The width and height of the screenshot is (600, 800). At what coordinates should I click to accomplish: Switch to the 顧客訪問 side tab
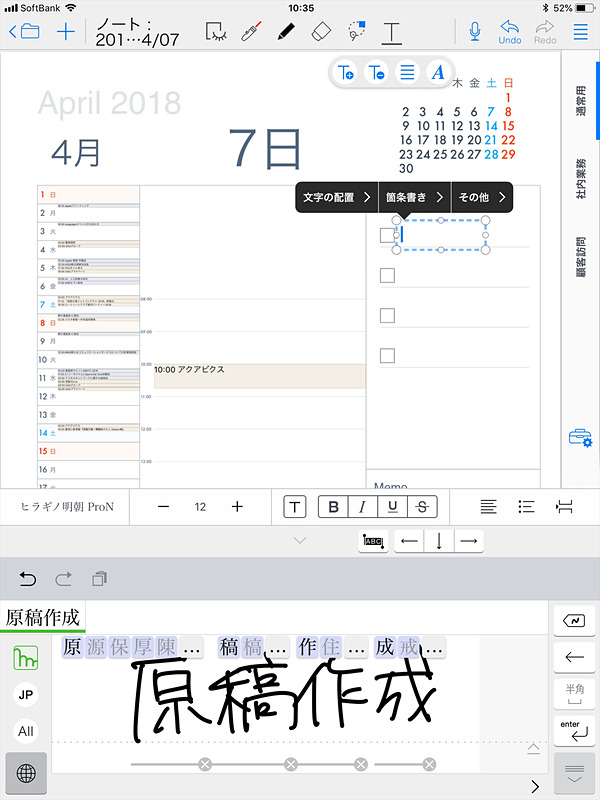[581, 257]
